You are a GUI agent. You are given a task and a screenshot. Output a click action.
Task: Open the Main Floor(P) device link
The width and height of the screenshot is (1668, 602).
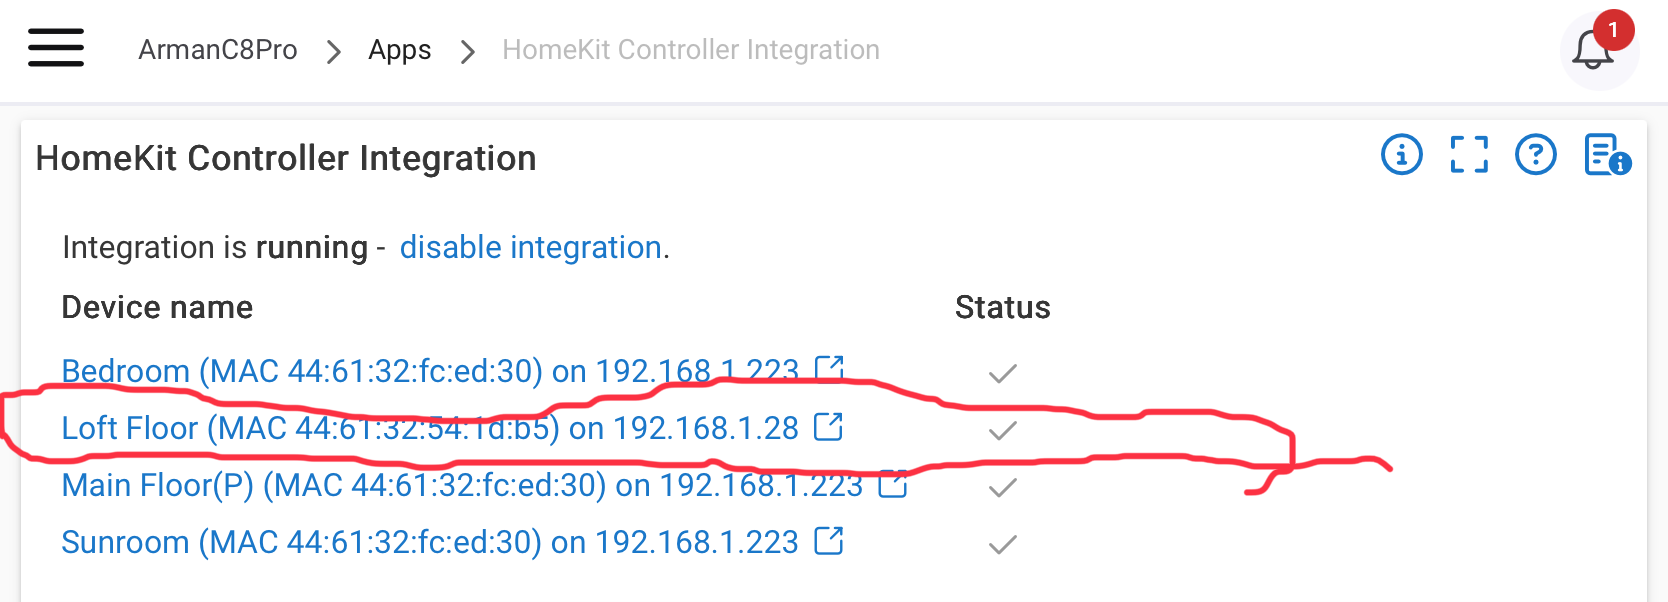click(461, 485)
